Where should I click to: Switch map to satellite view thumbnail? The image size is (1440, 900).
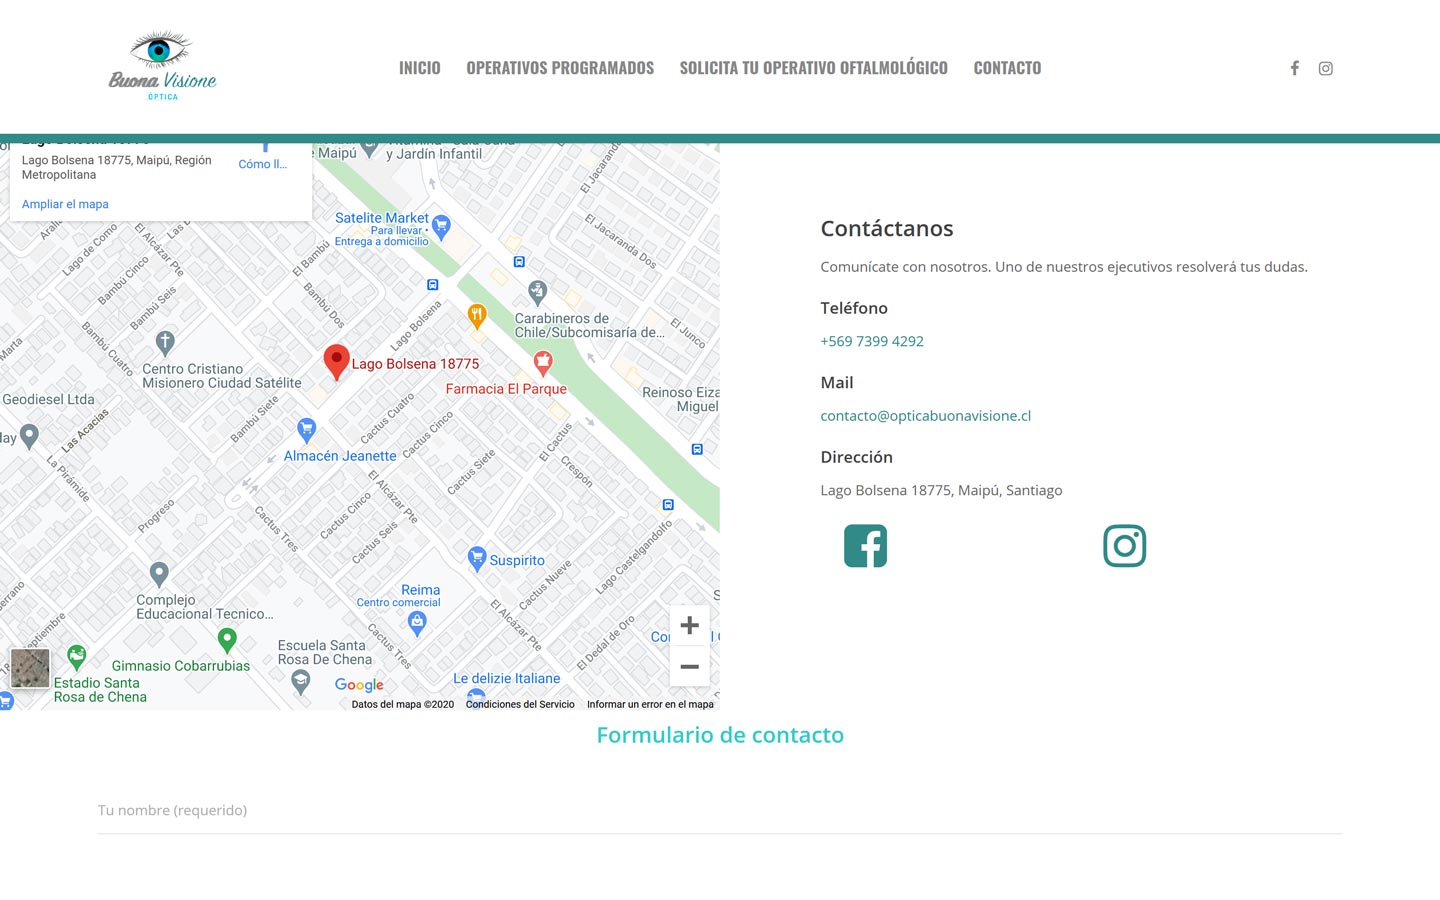pos(30,668)
